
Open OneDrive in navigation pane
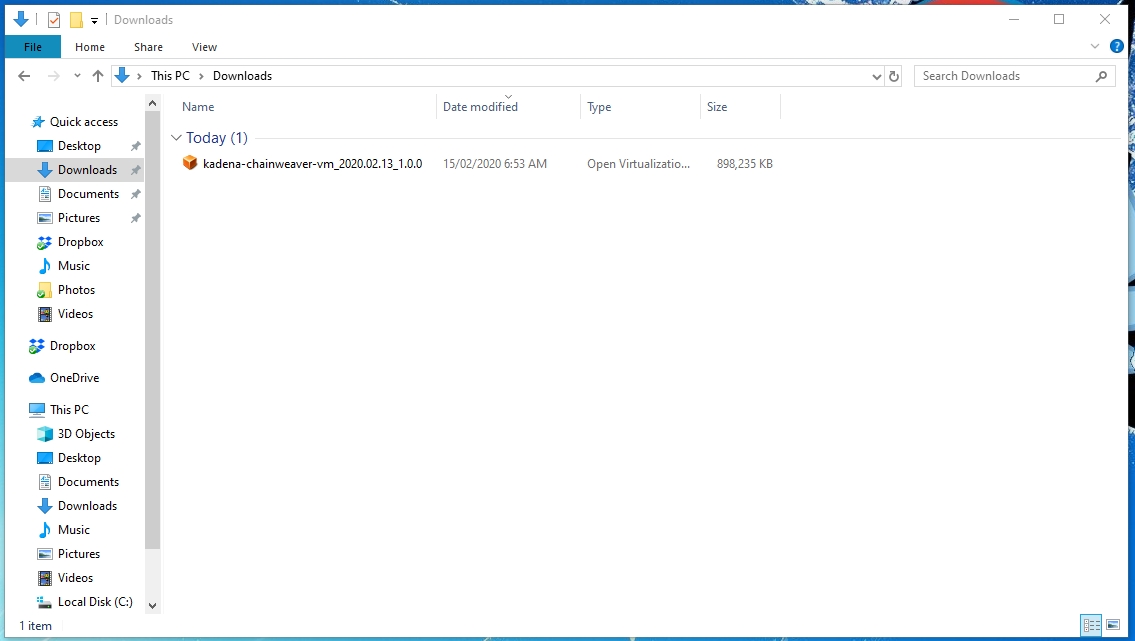(x=74, y=378)
